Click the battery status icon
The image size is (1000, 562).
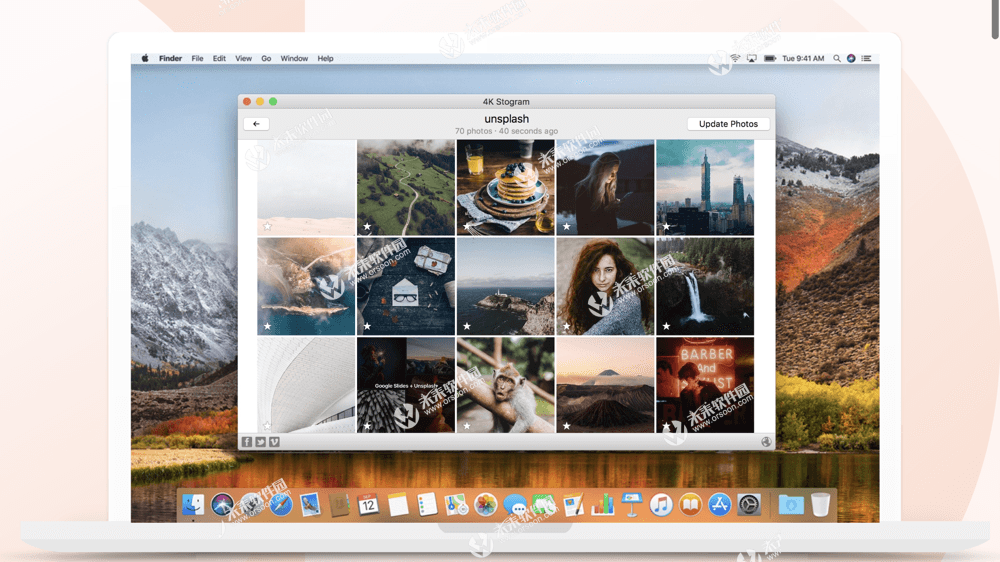pyautogui.click(x=770, y=58)
